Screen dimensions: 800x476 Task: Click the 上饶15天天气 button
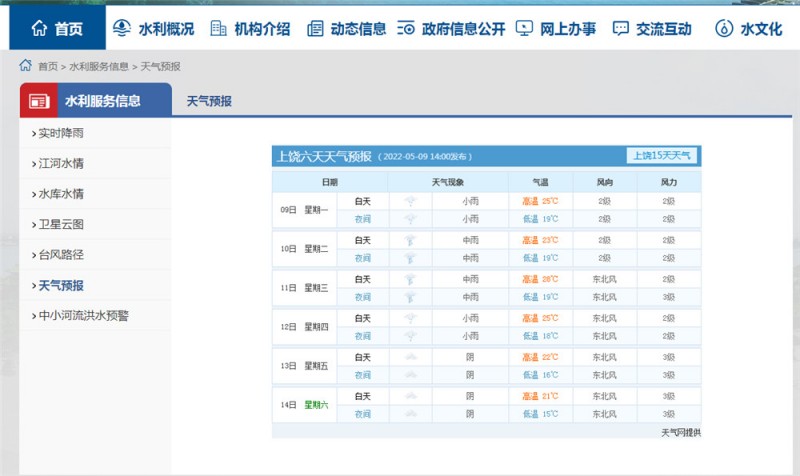(x=662, y=156)
